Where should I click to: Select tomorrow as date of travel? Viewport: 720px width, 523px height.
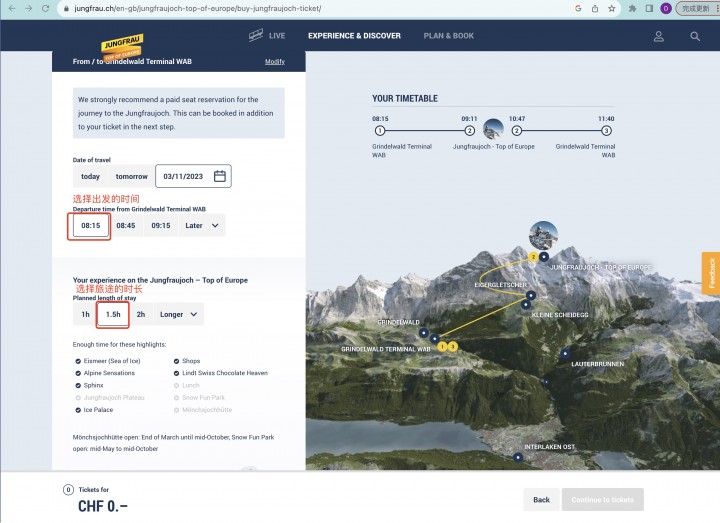click(131, 176)
